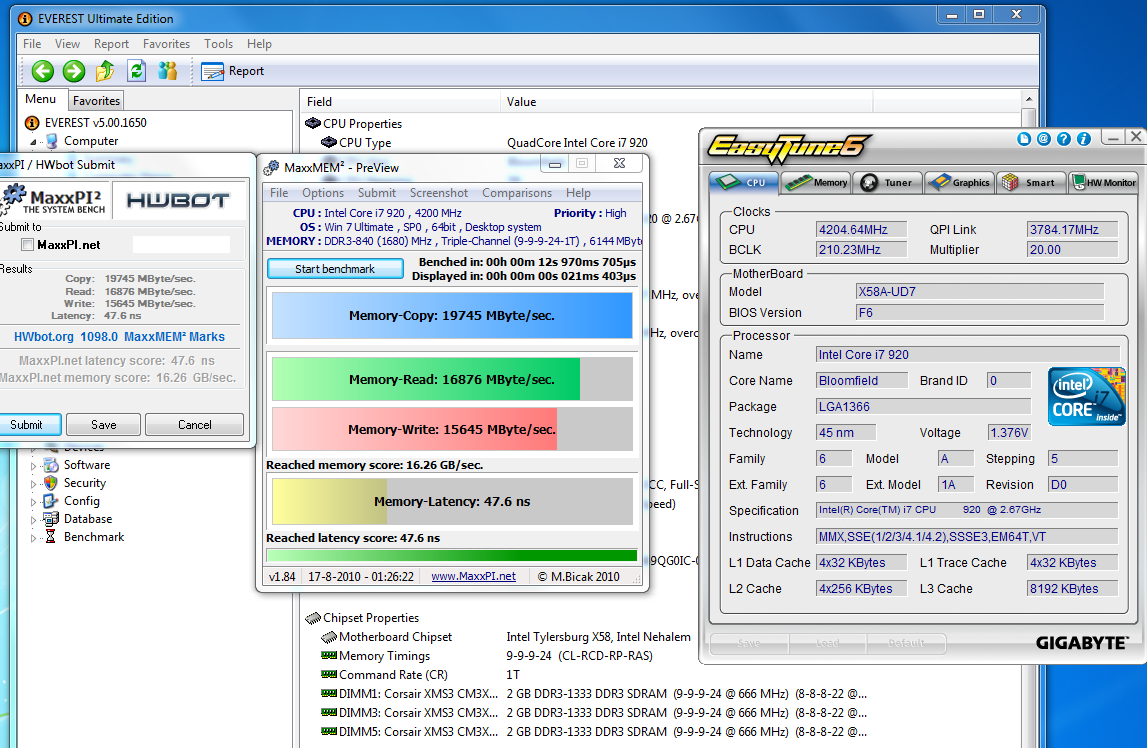Click the EVEREST vertical scrollbar up arrow
This screenshot has width=1147, height=748.
(x=1028, y=99)
